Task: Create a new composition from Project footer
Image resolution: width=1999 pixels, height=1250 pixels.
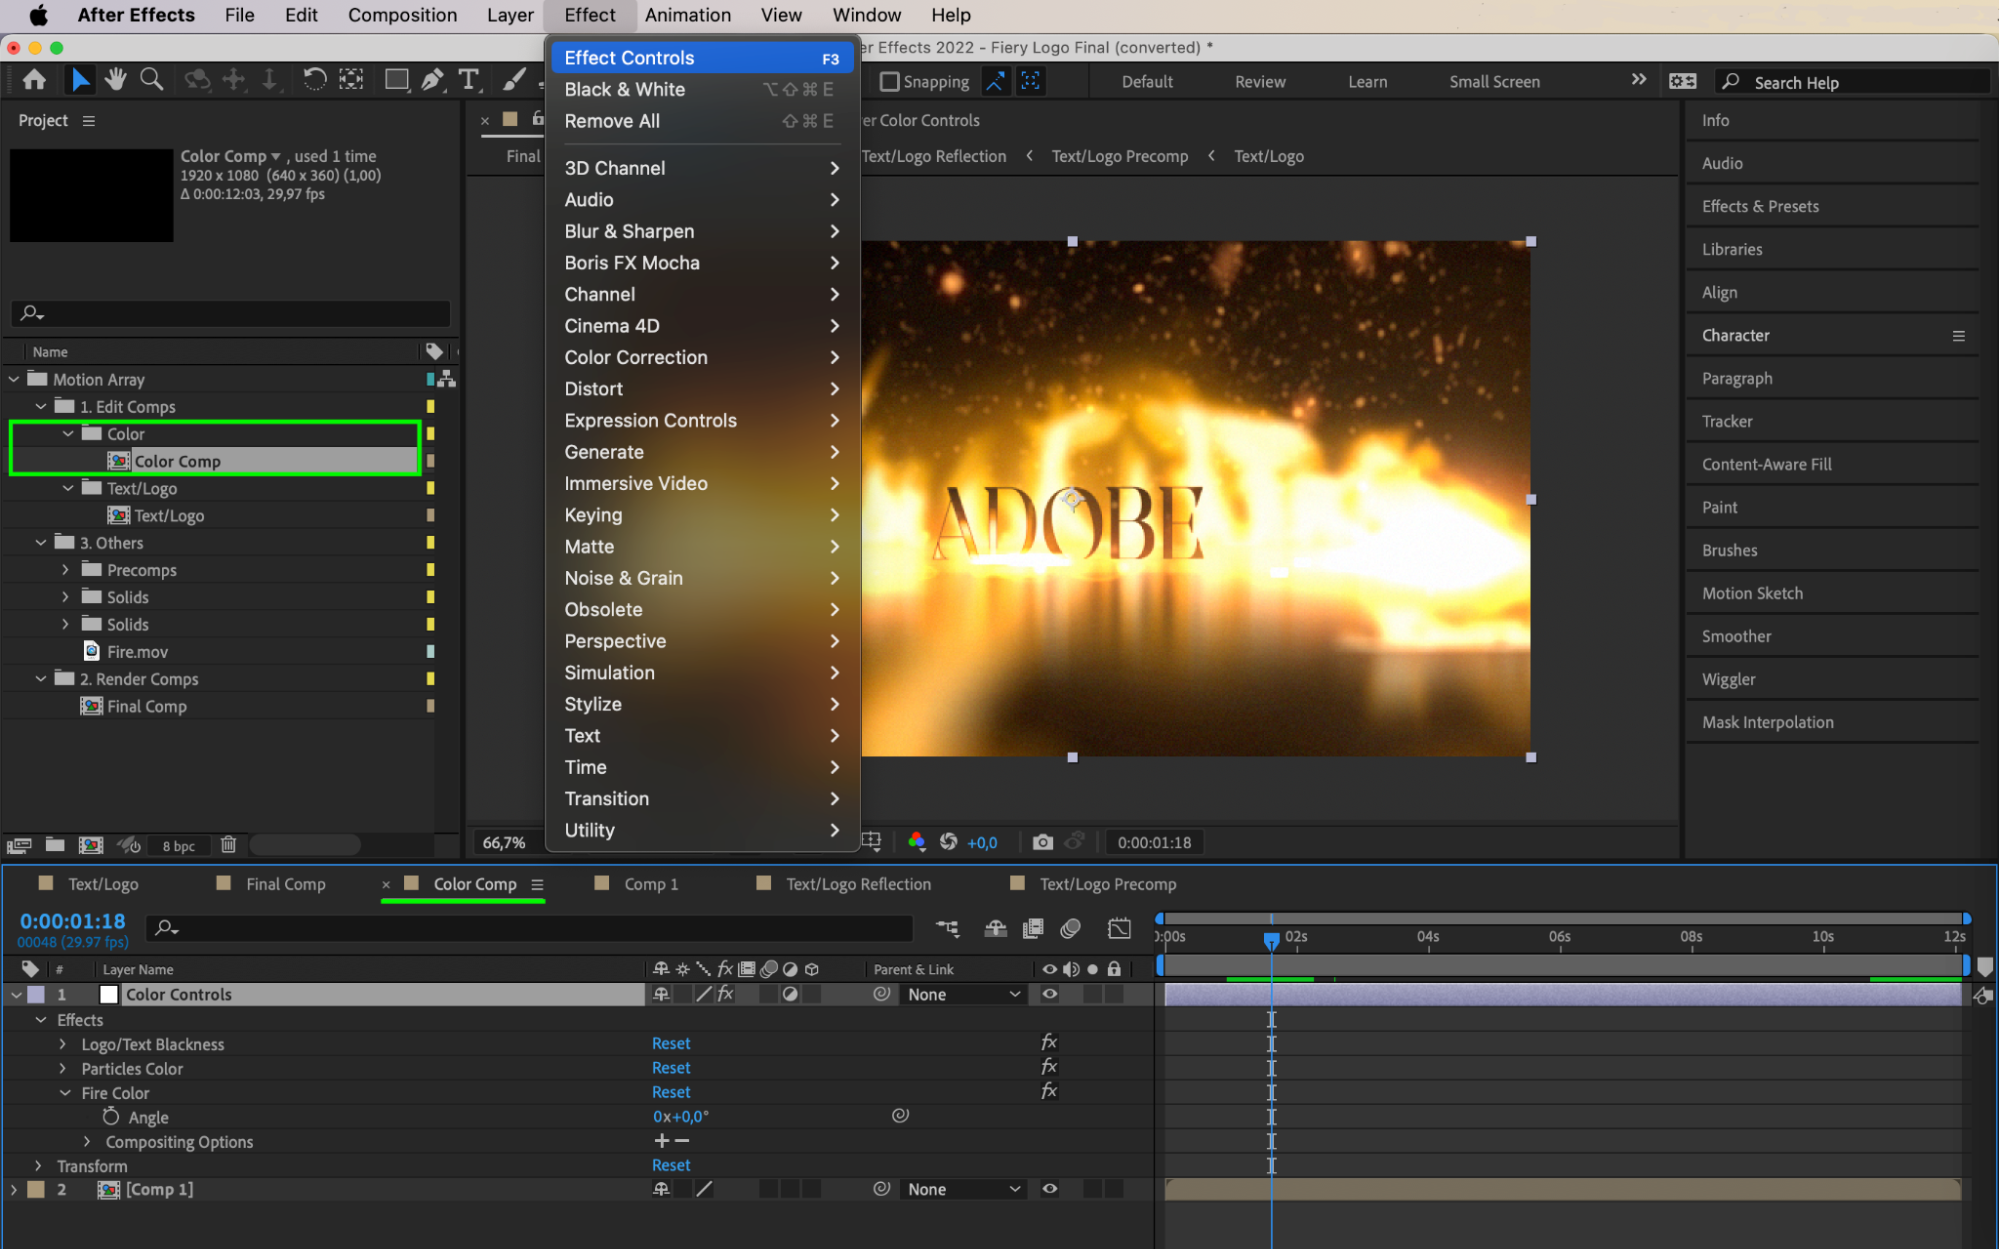Action: 91,845
